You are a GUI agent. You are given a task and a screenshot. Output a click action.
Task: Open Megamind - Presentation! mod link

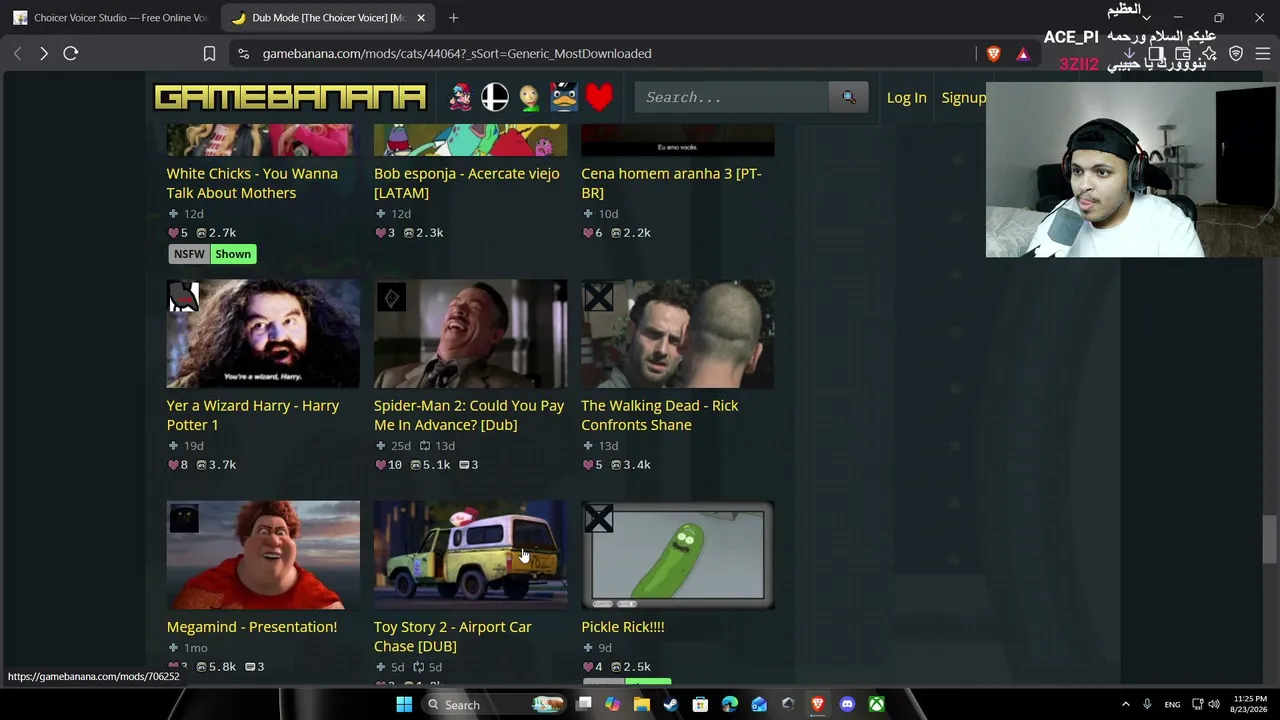pyautogui.click(x=252, y=627)
